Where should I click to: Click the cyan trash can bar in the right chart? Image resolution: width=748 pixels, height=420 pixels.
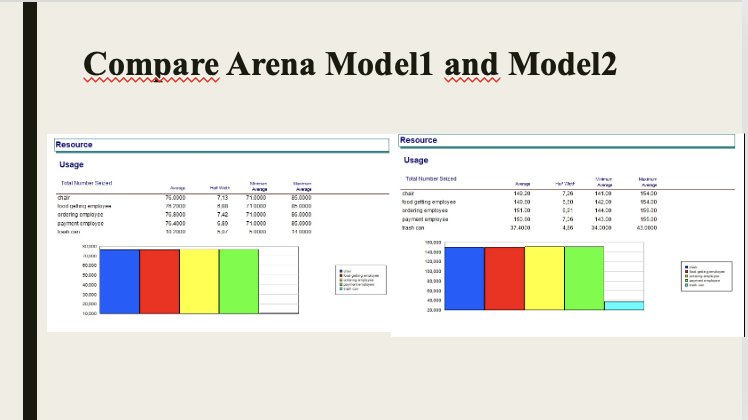[x=624, y=305]
